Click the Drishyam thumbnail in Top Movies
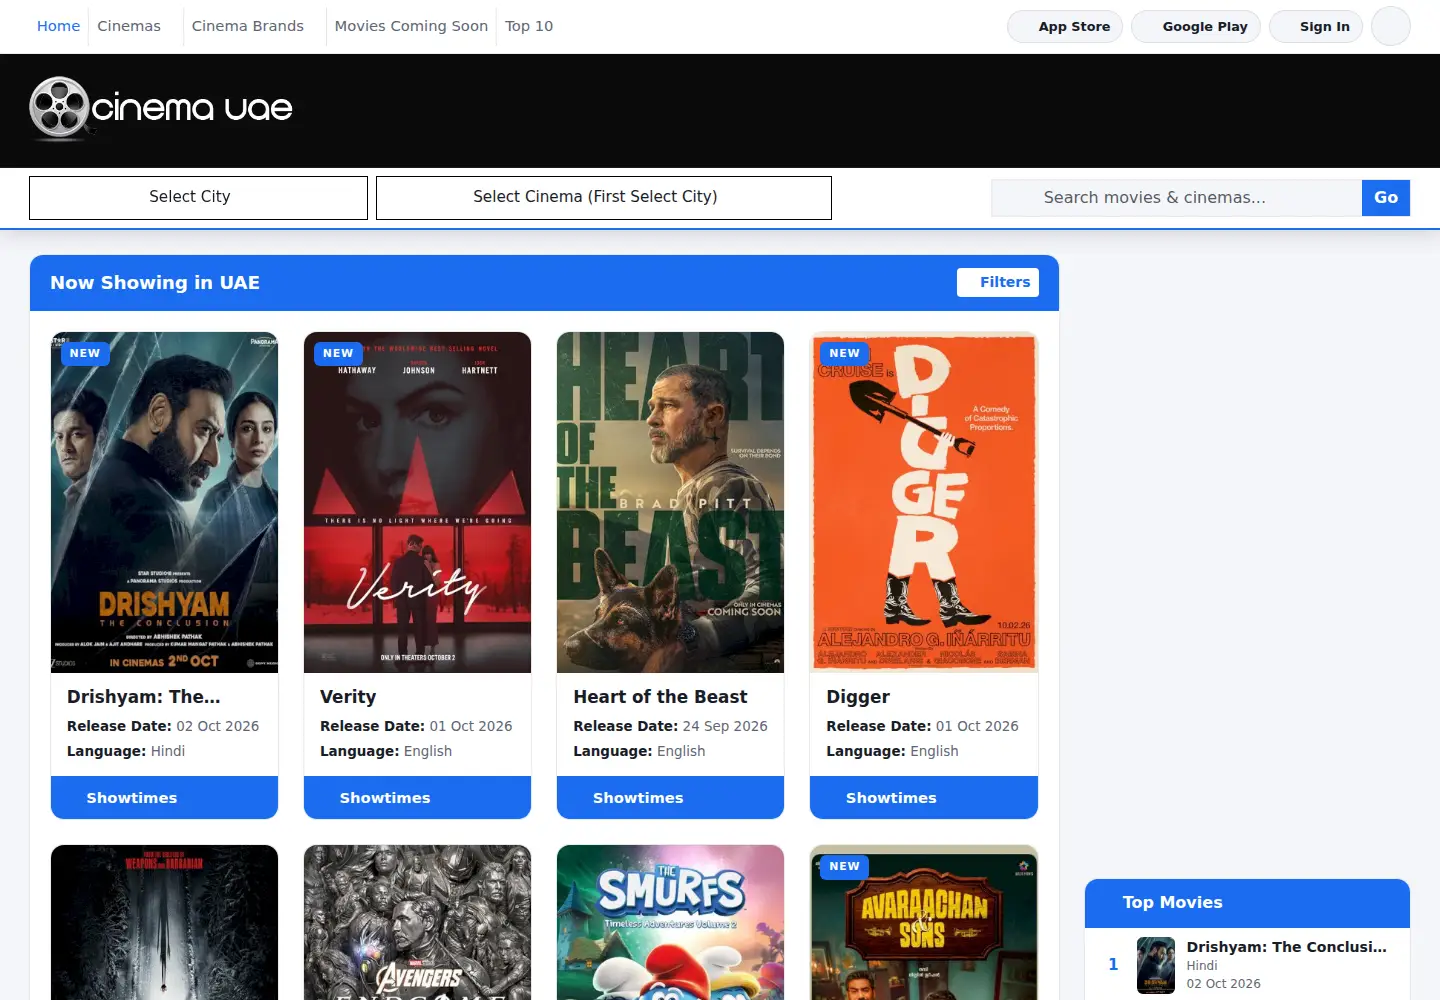The width and height of the screenshot is (1440, 1000). pyautogui.click(x=1156, y=965)
